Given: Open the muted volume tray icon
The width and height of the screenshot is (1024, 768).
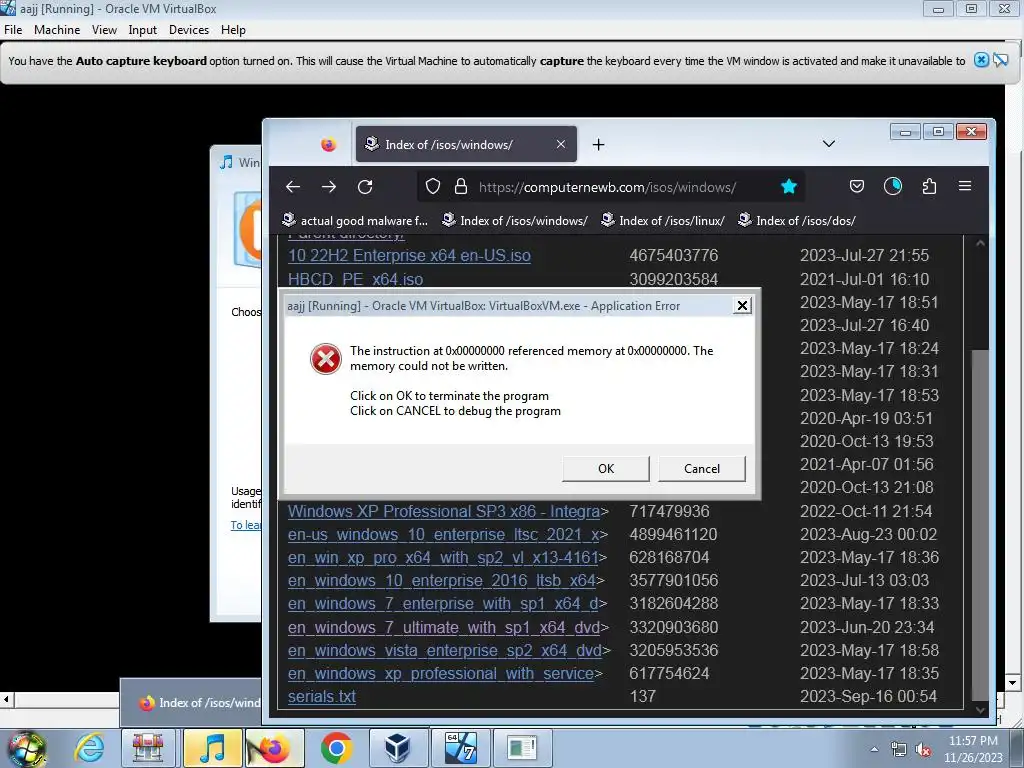Looking at the screenshot, I should coord(923,750).
